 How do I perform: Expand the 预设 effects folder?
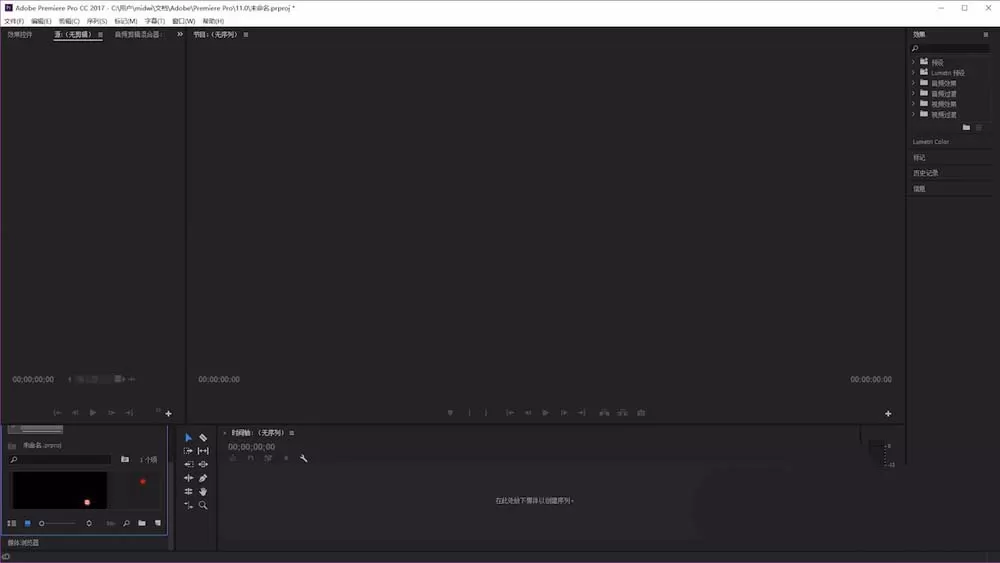[913, 62]
